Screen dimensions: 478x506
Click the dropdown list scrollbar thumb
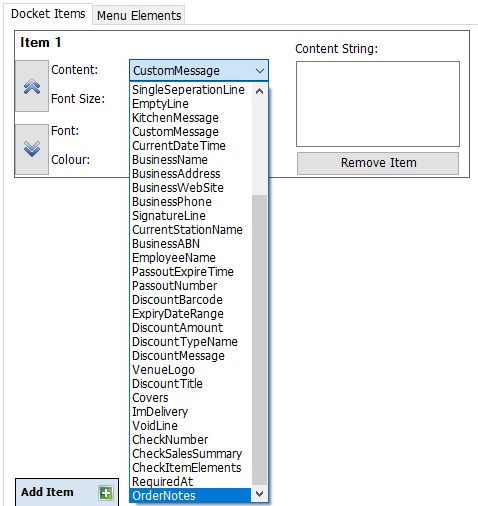[x=259, y=340]
